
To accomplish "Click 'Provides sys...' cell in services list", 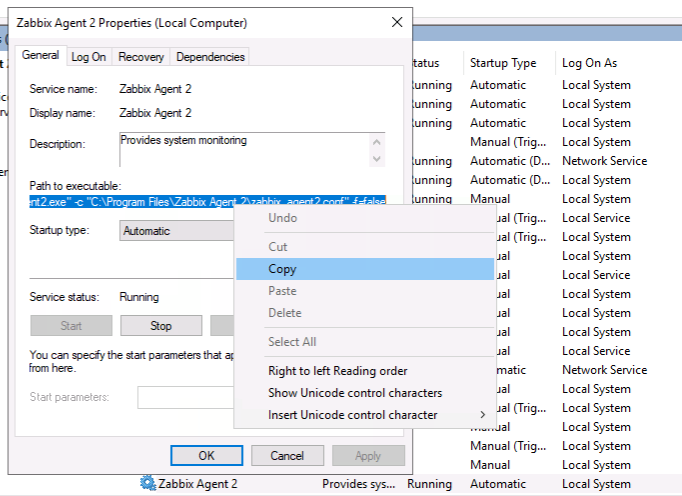I will click(x=358, y=484).
